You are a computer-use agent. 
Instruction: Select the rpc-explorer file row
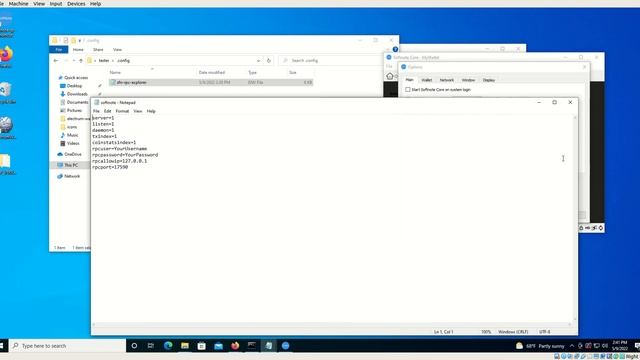point(211,82)
